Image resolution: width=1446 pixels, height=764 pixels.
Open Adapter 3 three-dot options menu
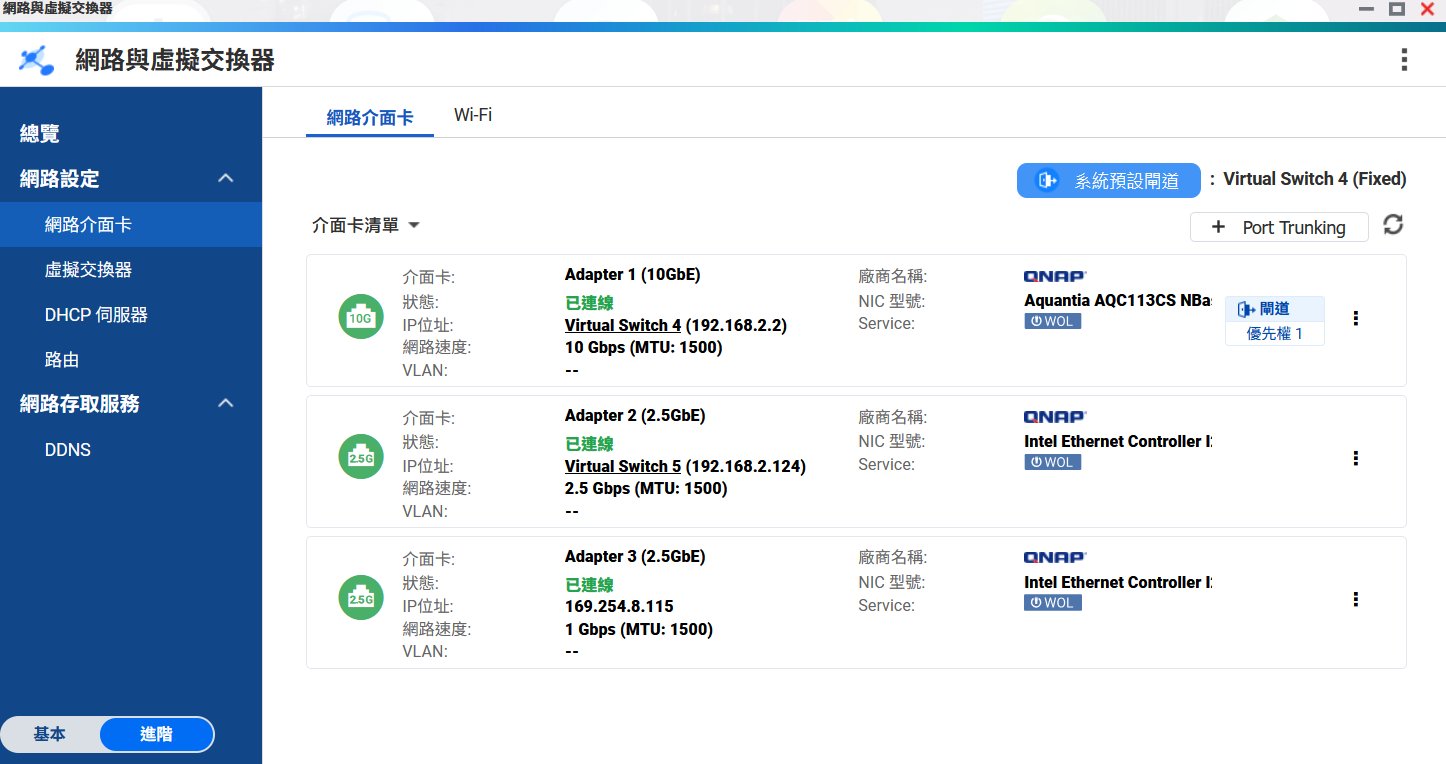point(1355,599)
